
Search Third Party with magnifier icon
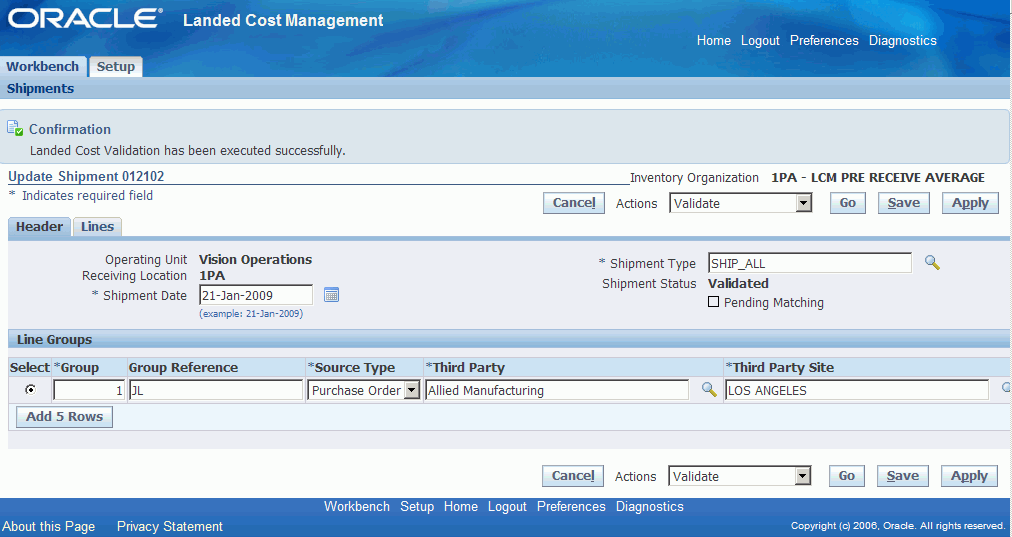(709, 390)
